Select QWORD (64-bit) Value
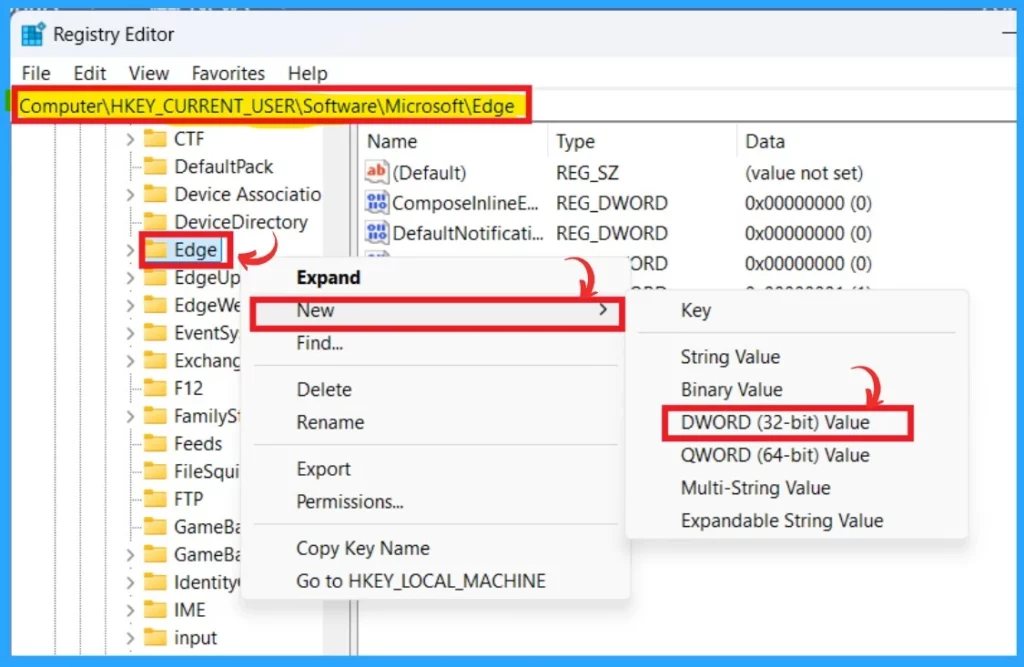This screenshot has width=1024, height=667. (x=796, y=455)
